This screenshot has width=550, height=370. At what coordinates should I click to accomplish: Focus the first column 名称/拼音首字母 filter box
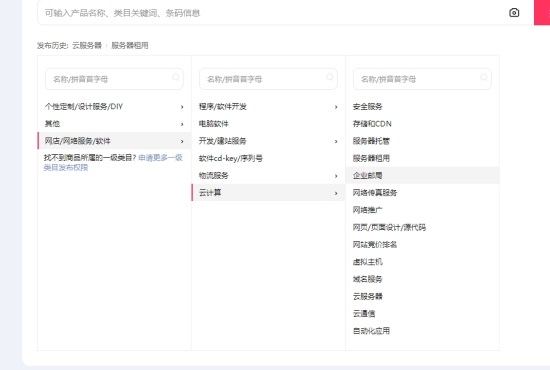114,79
